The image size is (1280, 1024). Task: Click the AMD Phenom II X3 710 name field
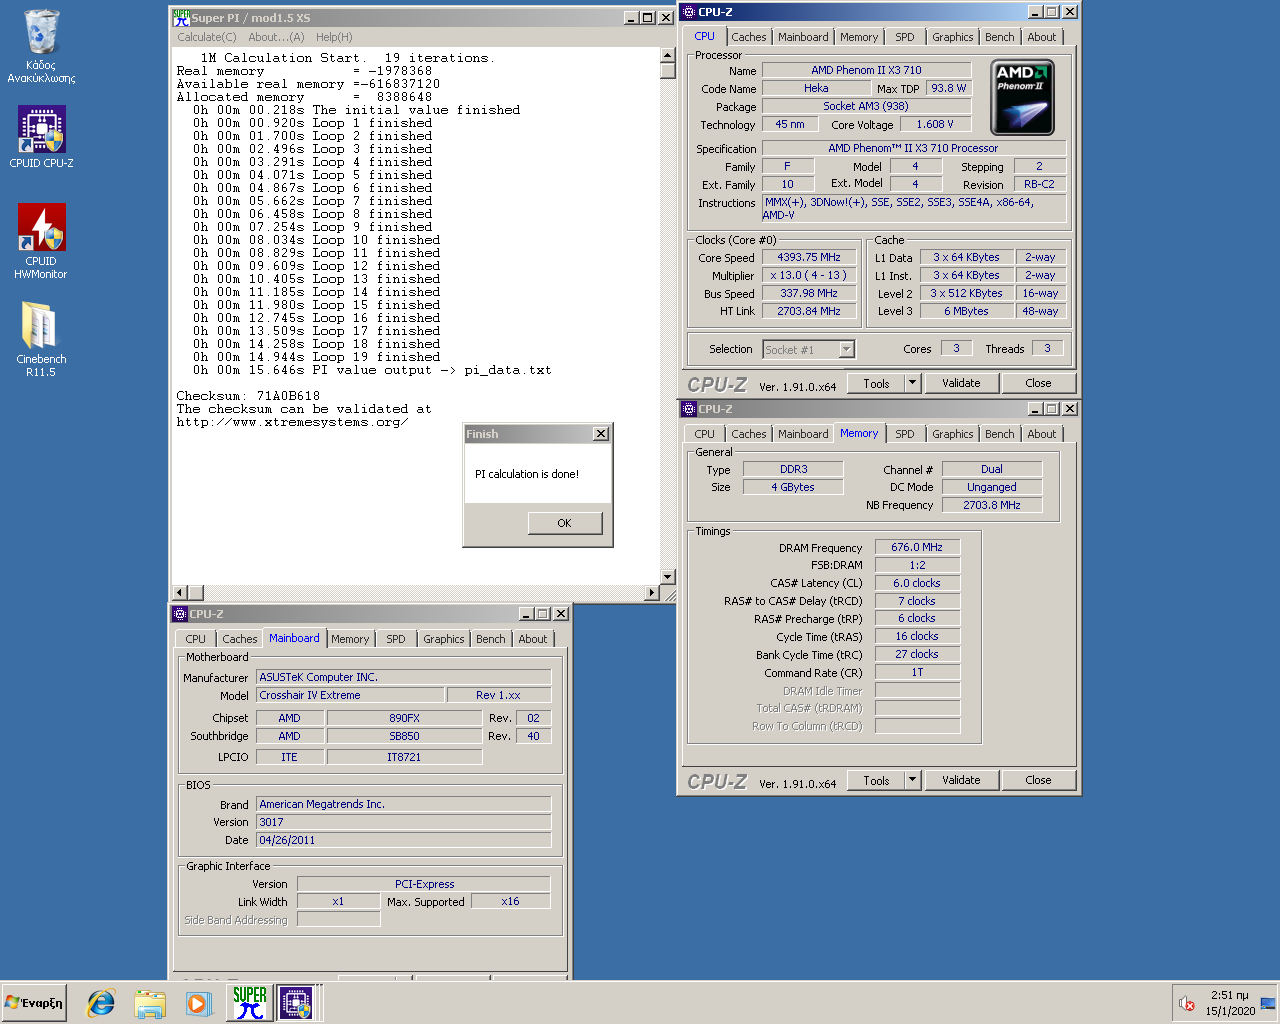pos(866,70)
